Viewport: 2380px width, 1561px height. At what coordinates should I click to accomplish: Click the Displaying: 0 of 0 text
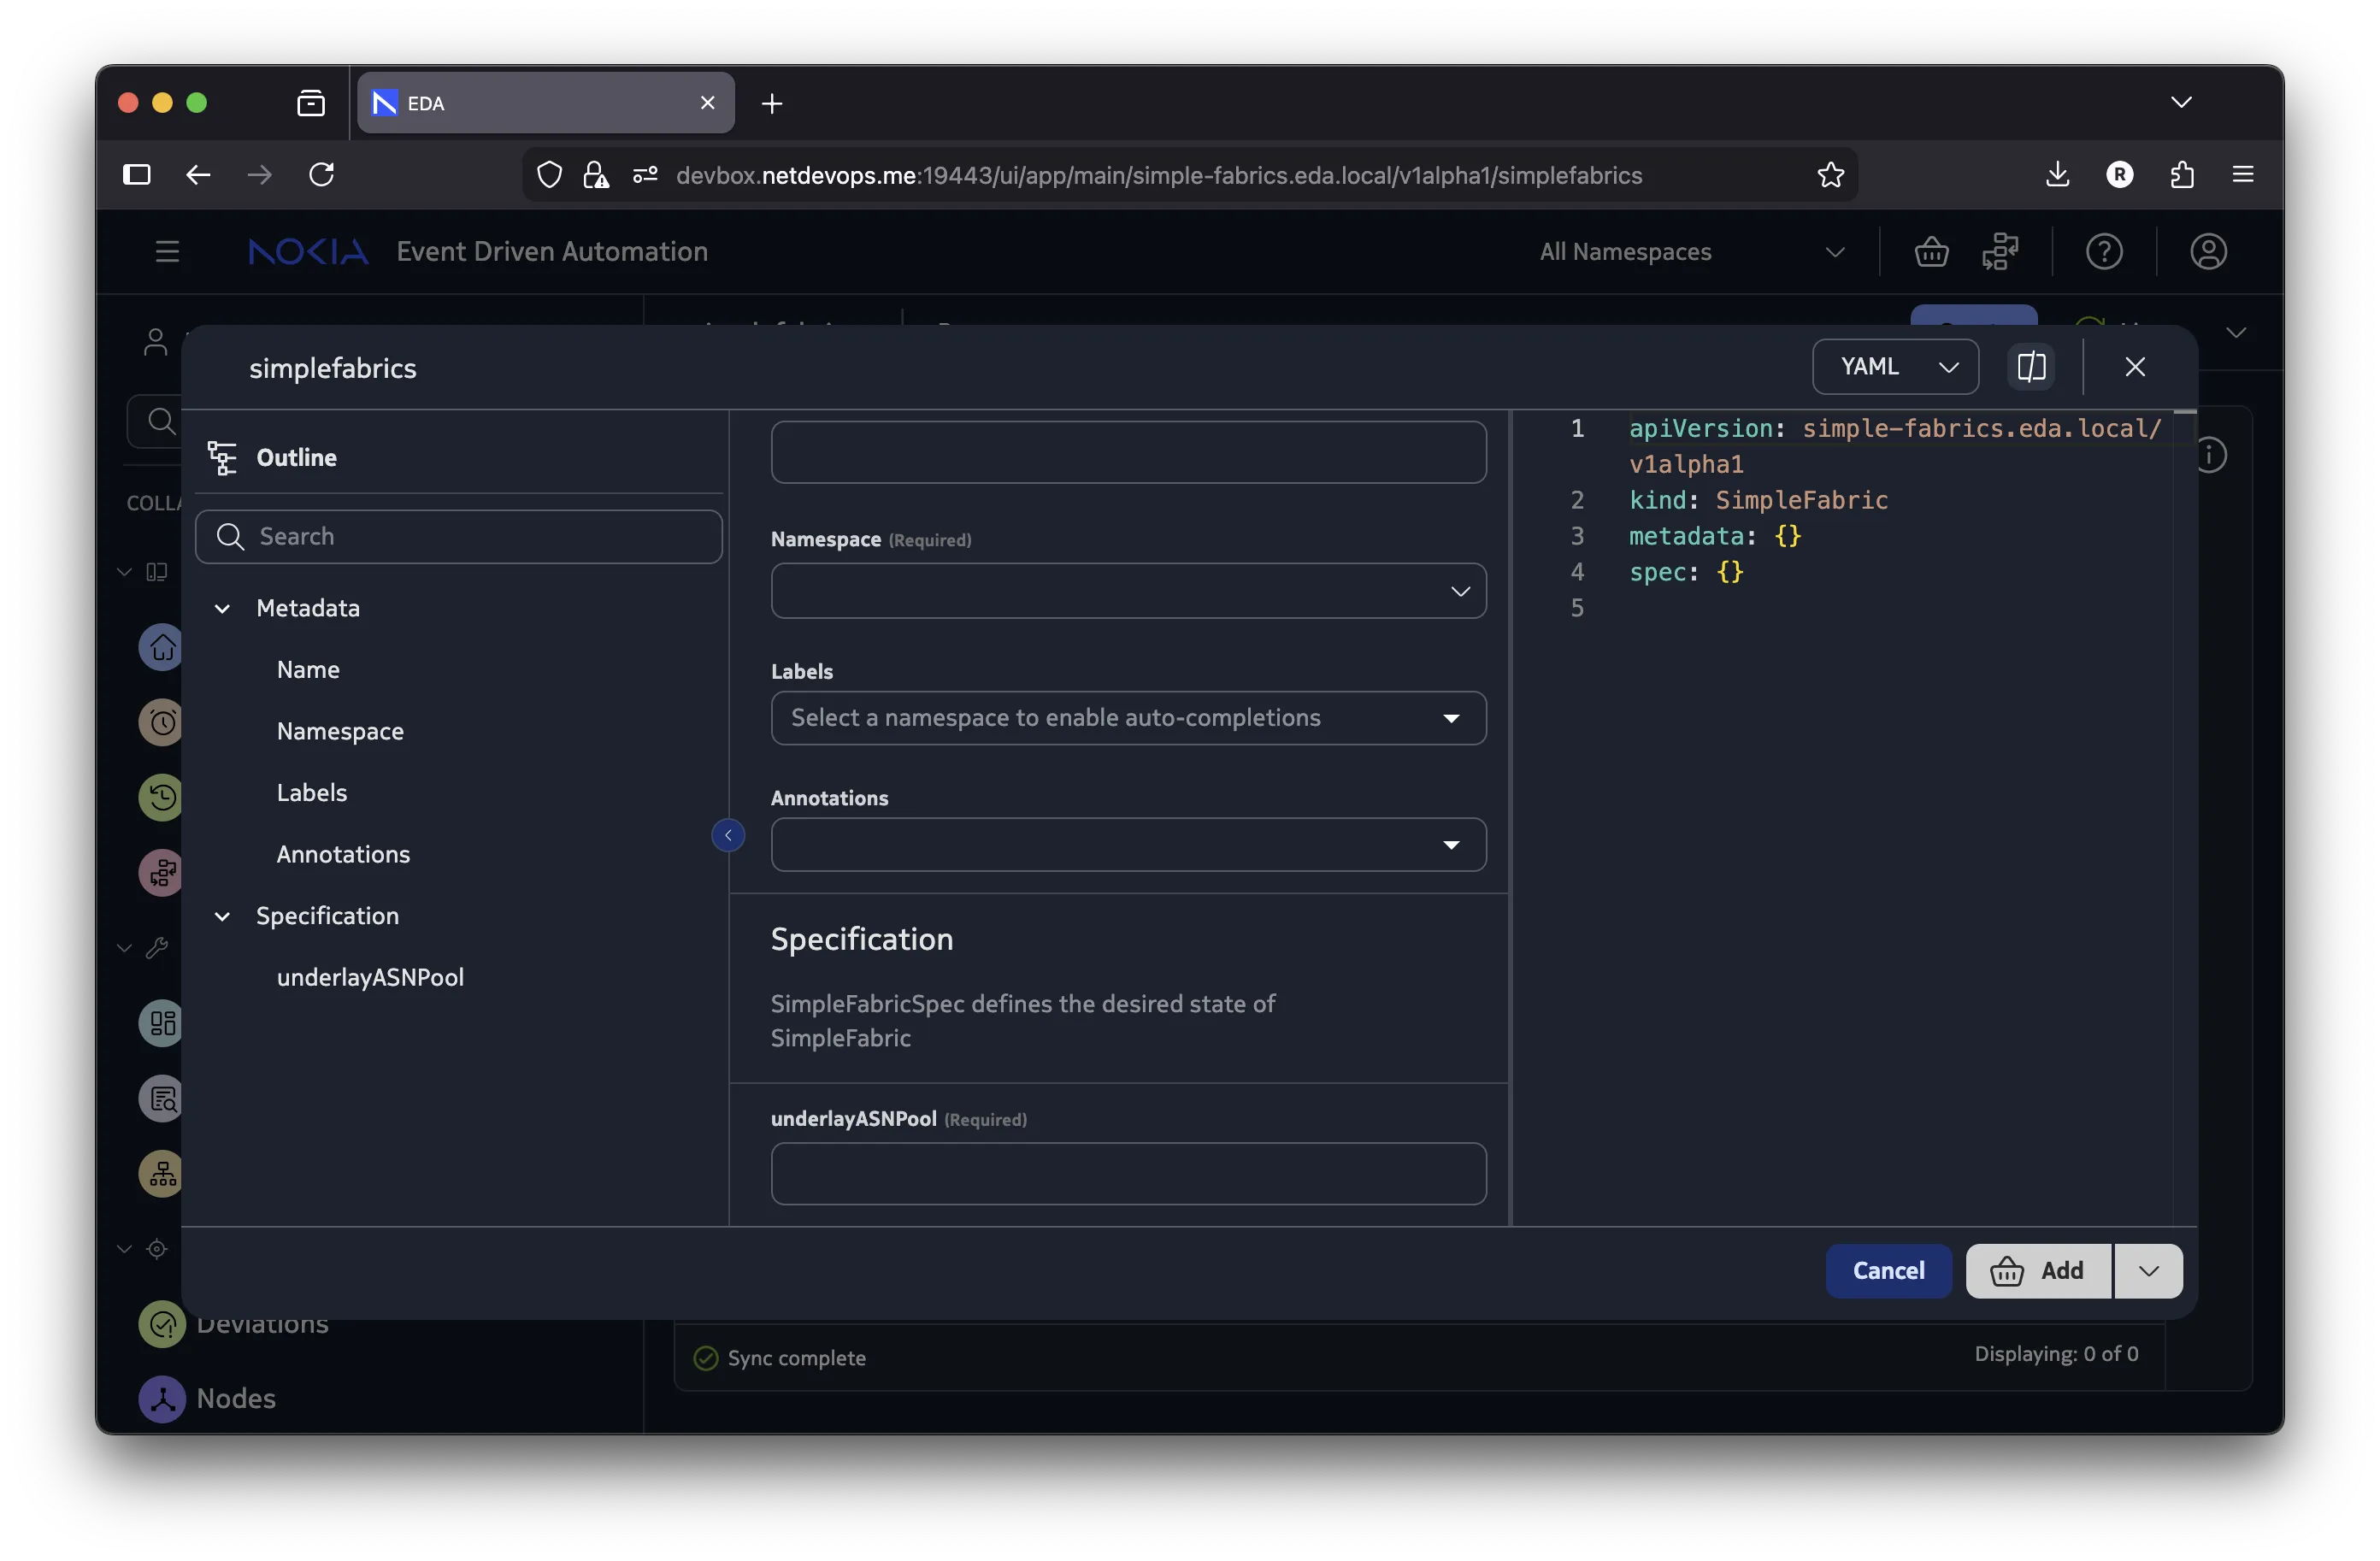tap(2056, 1354)
